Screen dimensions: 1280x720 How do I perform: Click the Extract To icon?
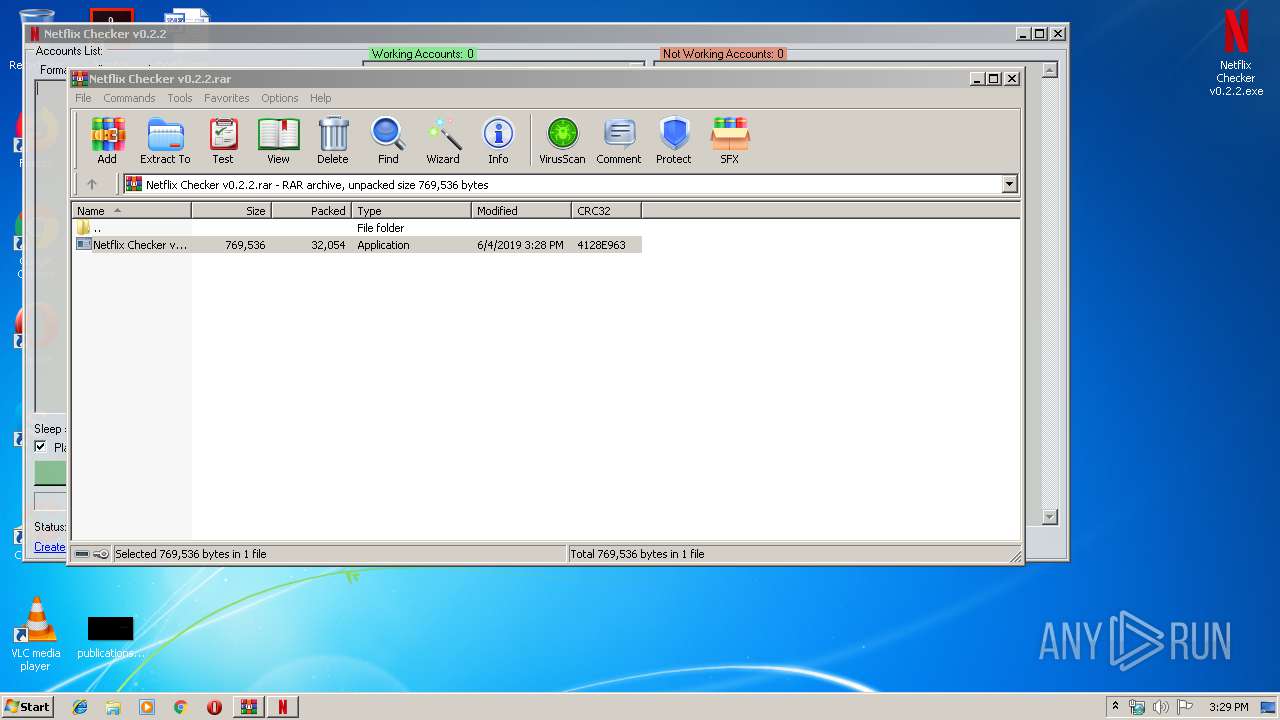tap(165, 140)
